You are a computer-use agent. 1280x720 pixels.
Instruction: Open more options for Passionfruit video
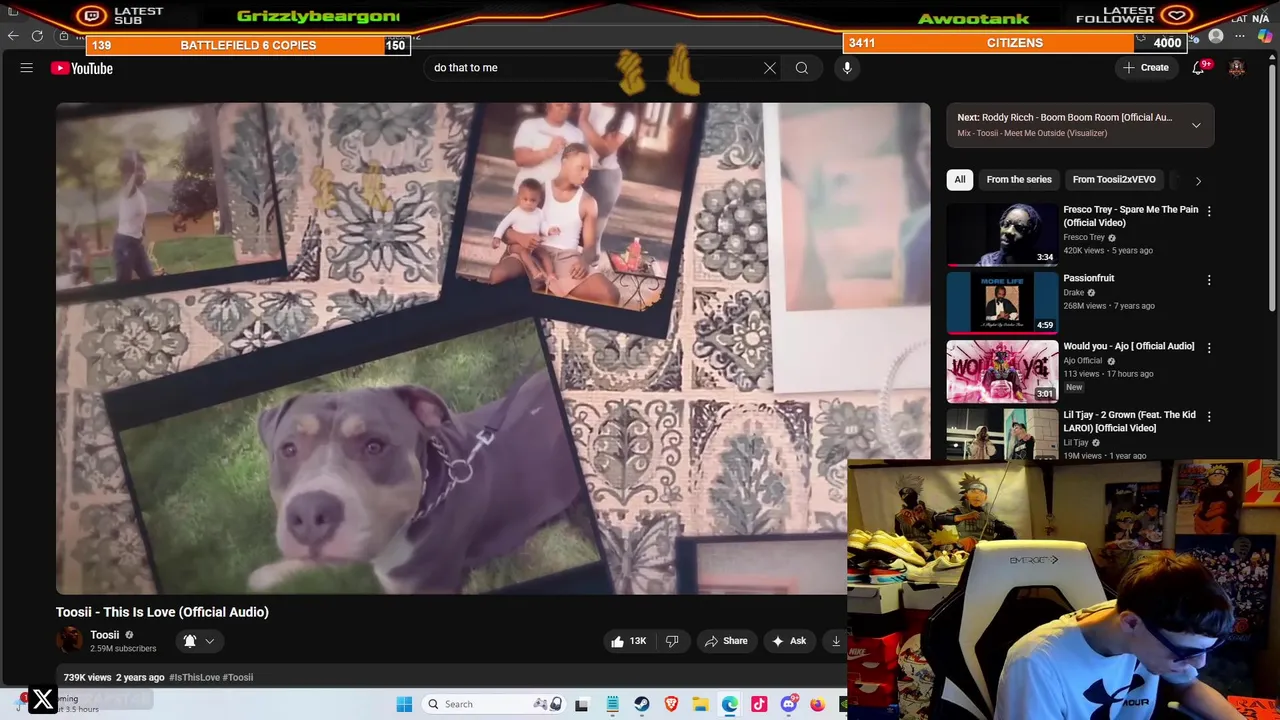[x=1209, y=280]
